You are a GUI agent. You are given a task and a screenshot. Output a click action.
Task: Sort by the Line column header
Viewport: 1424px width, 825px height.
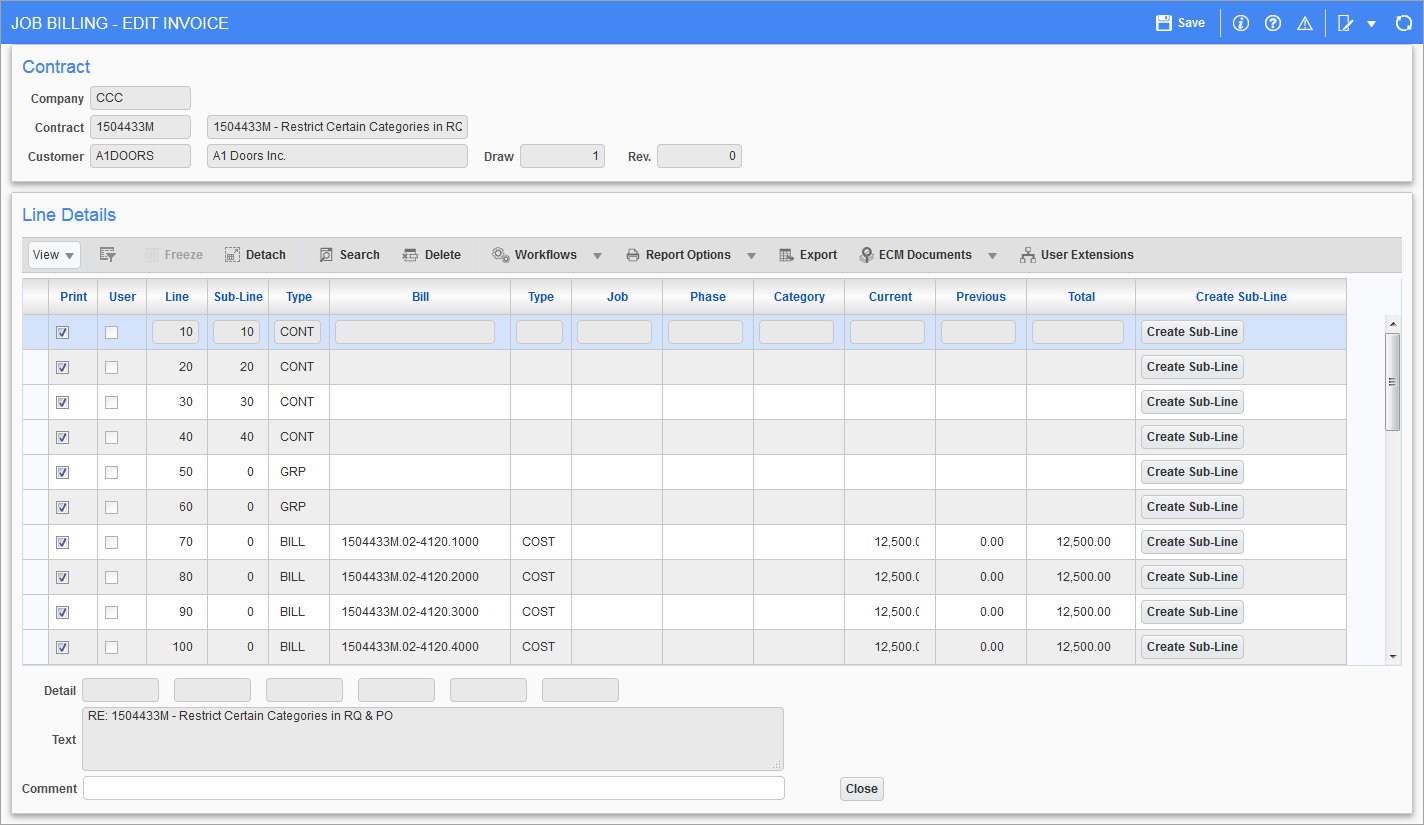click(x=177, y=297)
